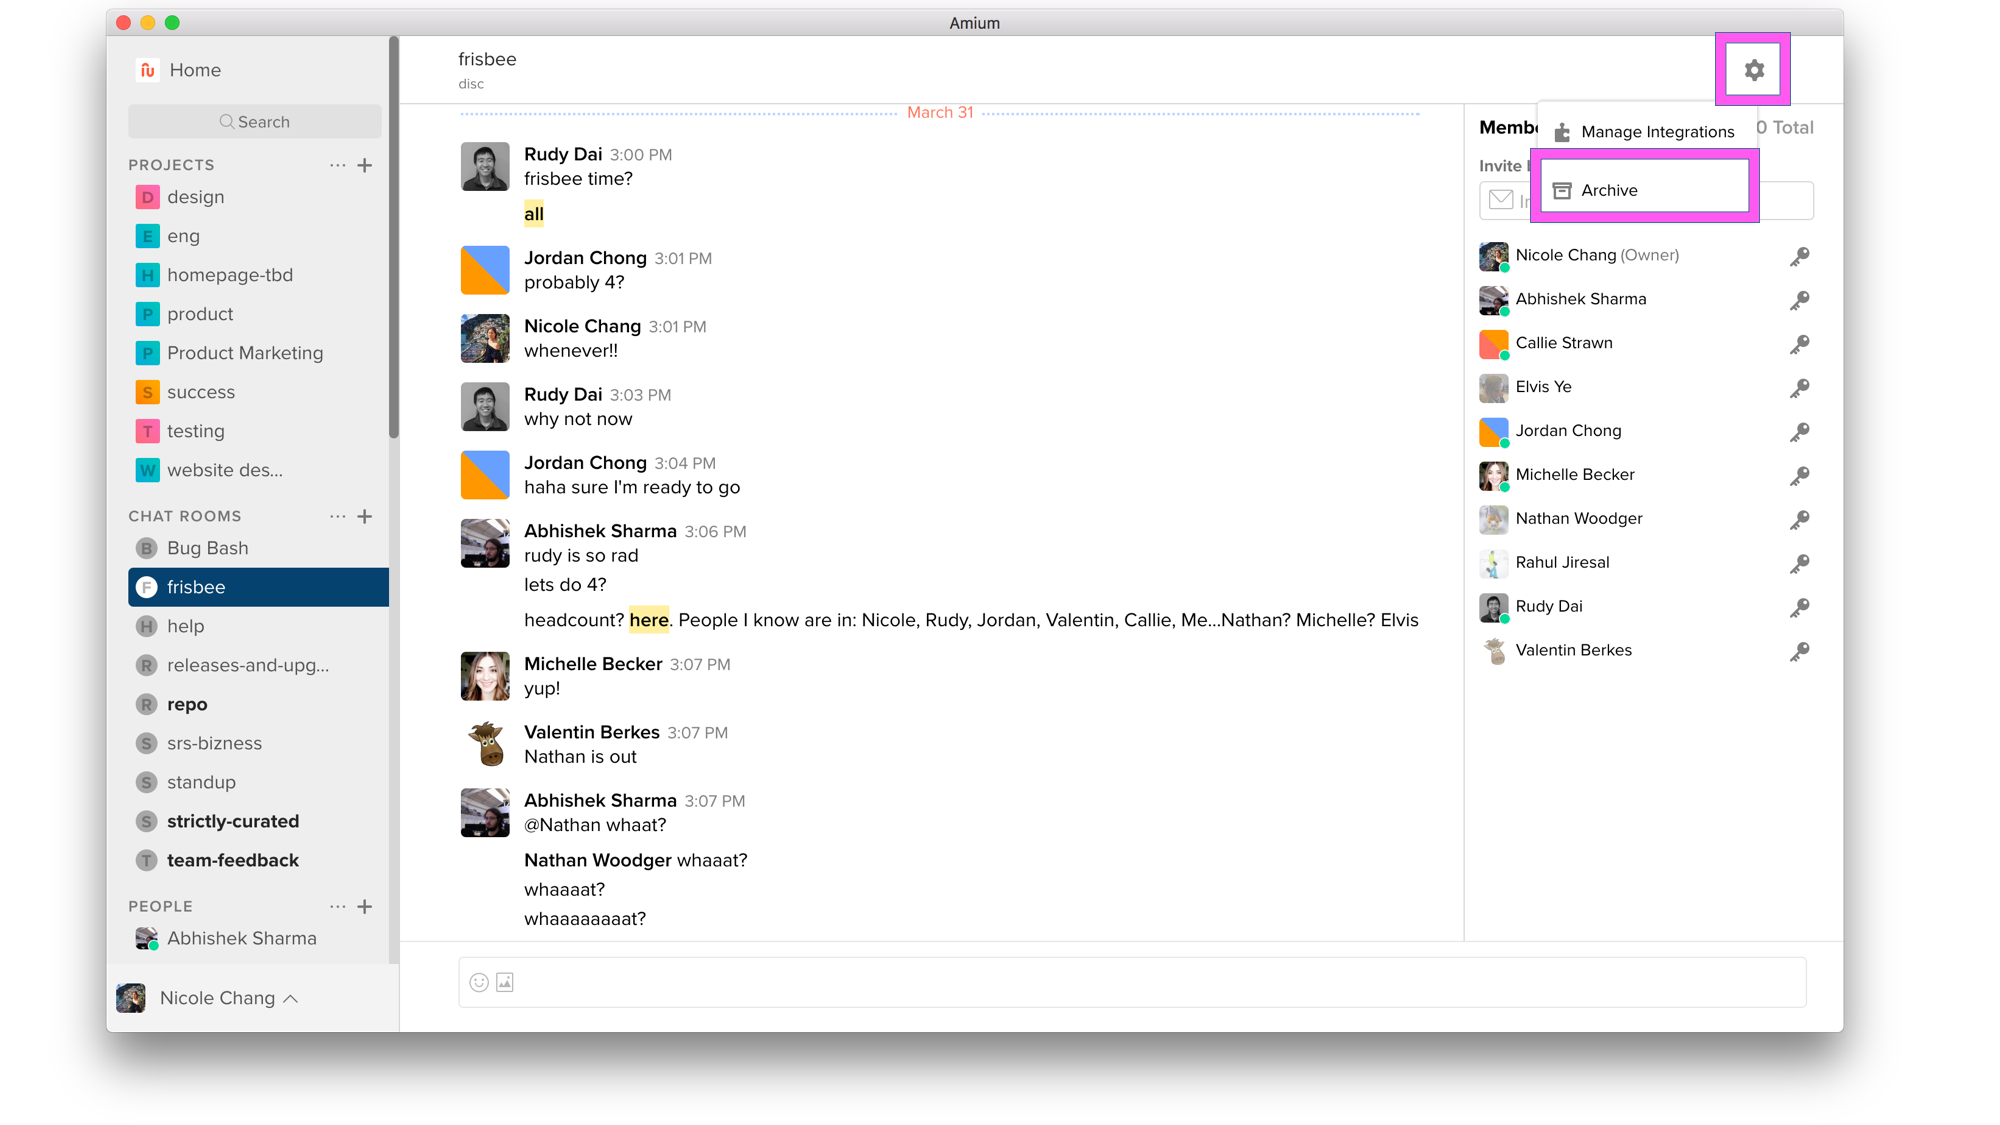Viewport: 2000px width, 1125px height.
Task: Click the sidebar vertical scrollbar
Action: (394, 238)
